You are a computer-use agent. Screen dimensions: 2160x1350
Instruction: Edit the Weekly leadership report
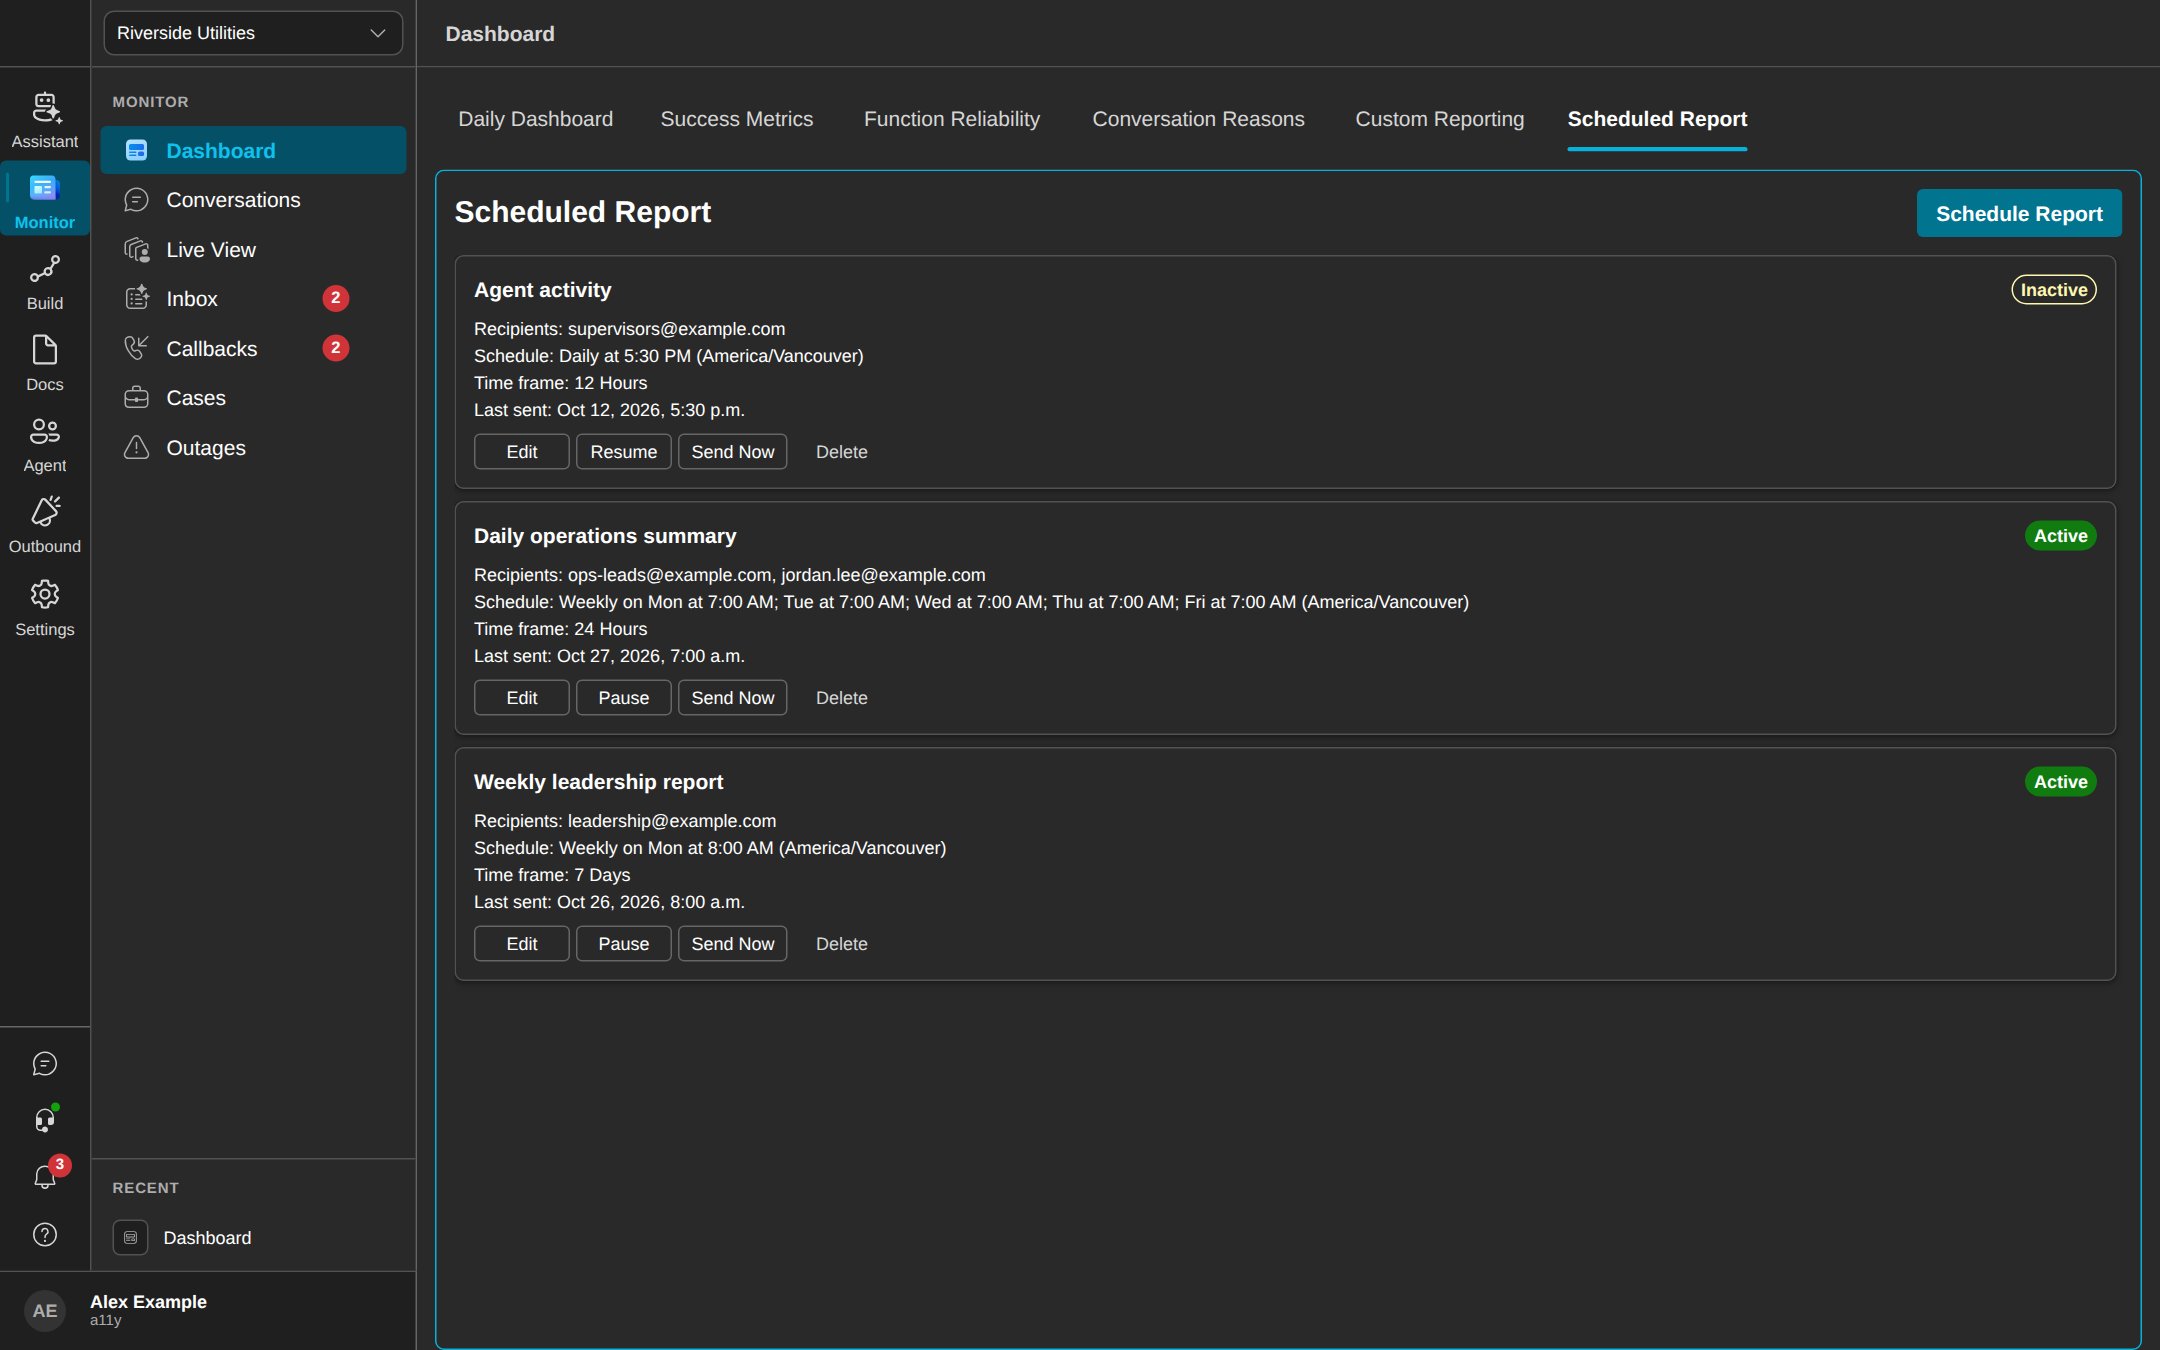[x=522, y=944]
